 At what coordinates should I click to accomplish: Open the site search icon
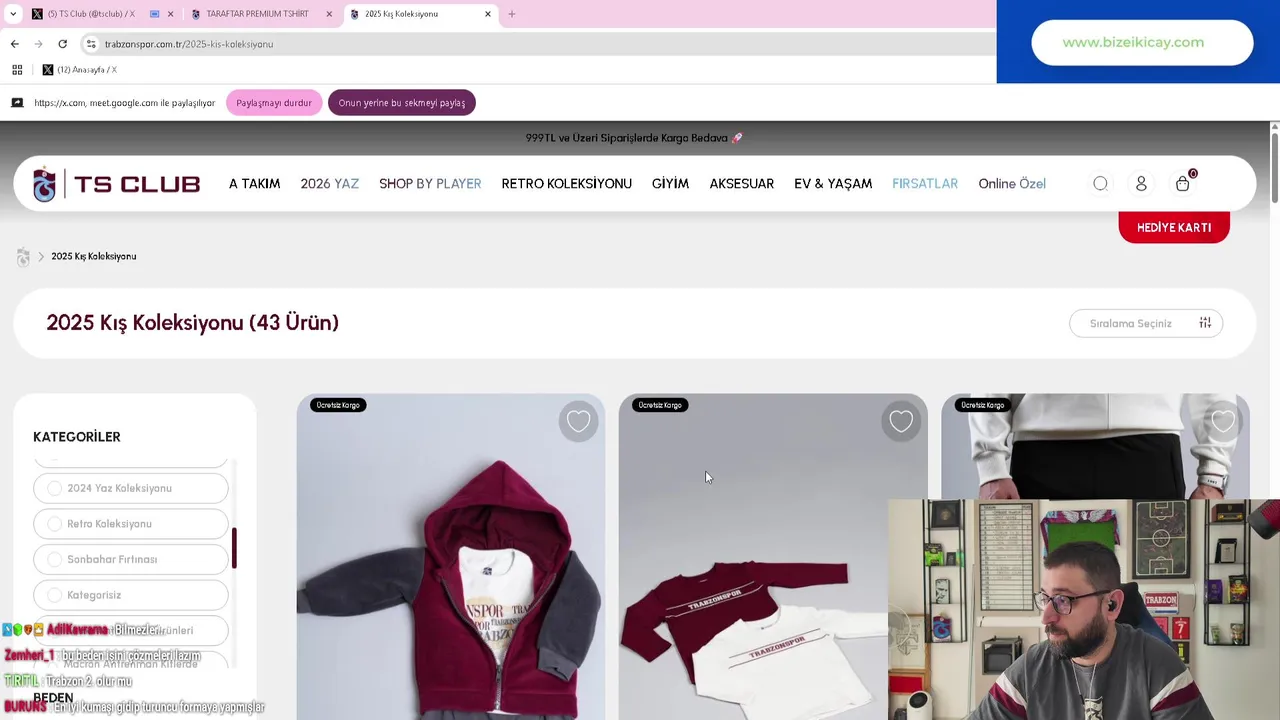point(1100,184)
